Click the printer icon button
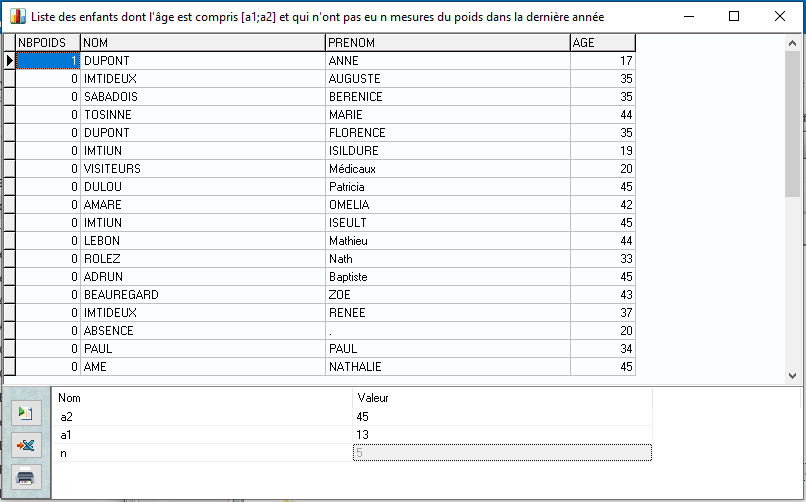806x502 pixels. (x=26, y=476)
